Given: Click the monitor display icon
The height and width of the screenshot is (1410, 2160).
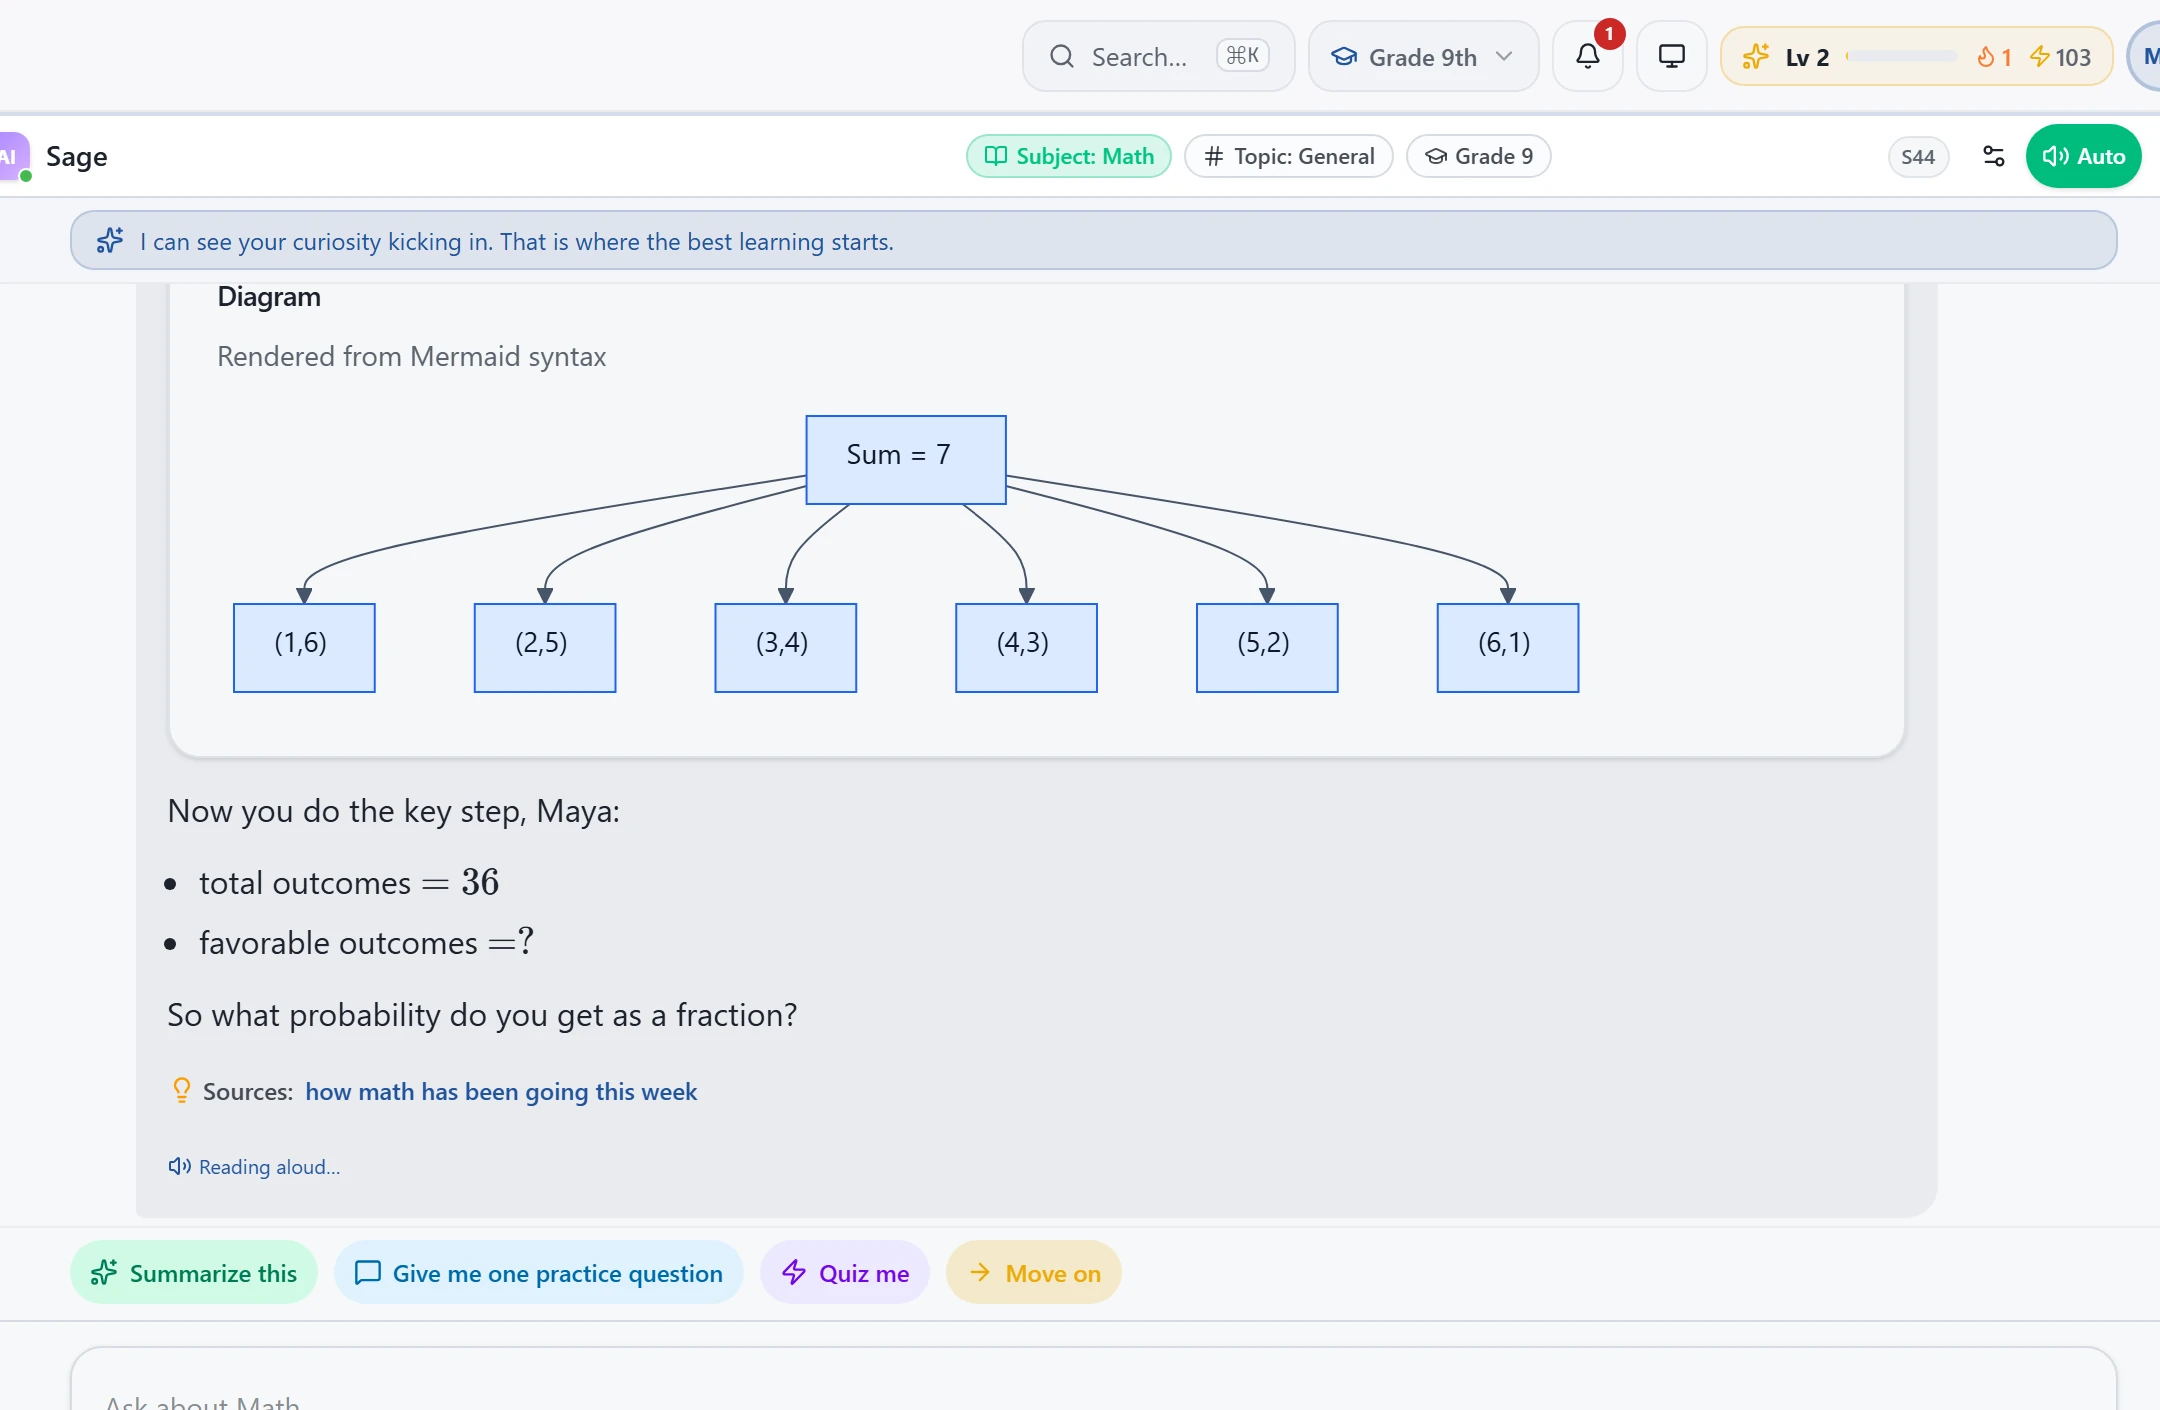Looking at the screenshot, I should (1671, 56).
